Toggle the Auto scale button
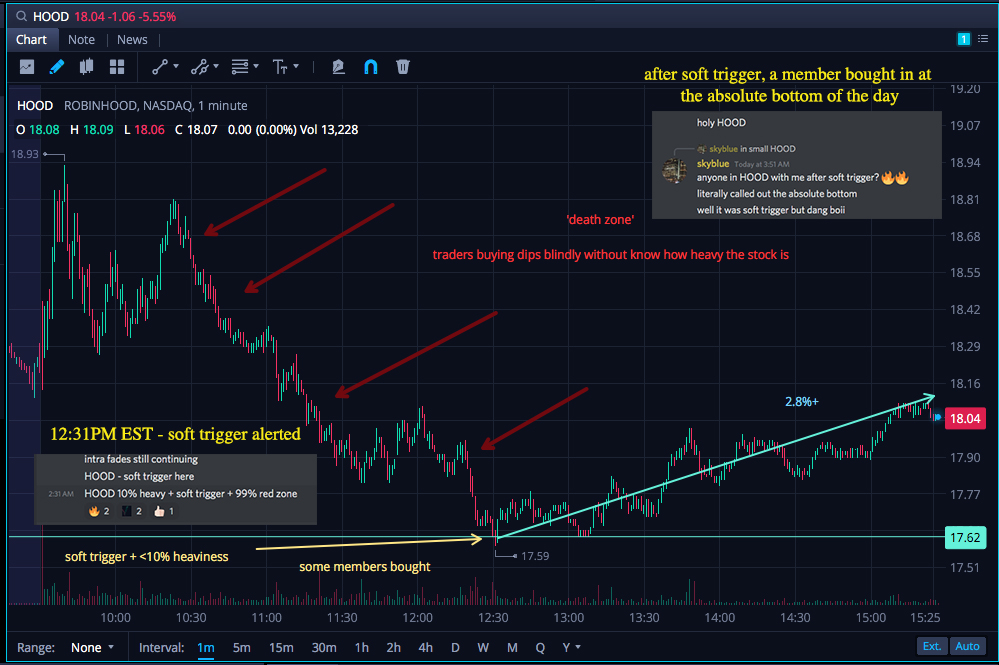The width and height of the screenshot is (999, 665). (967, 646)
